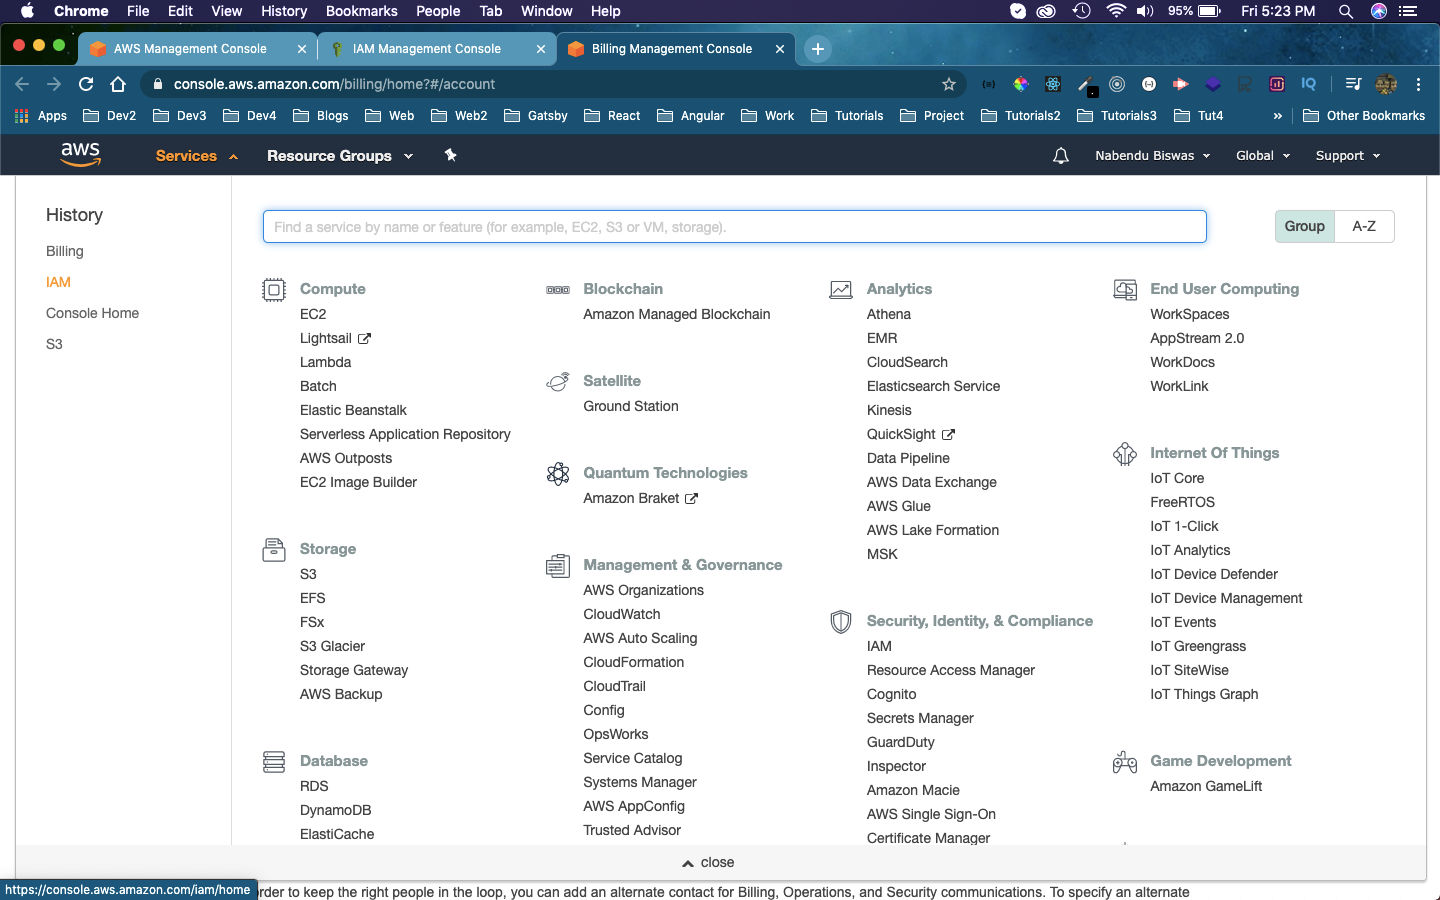Open Chrome three-dot menu
This screenshot has height=900, width=1440.
1418,84
